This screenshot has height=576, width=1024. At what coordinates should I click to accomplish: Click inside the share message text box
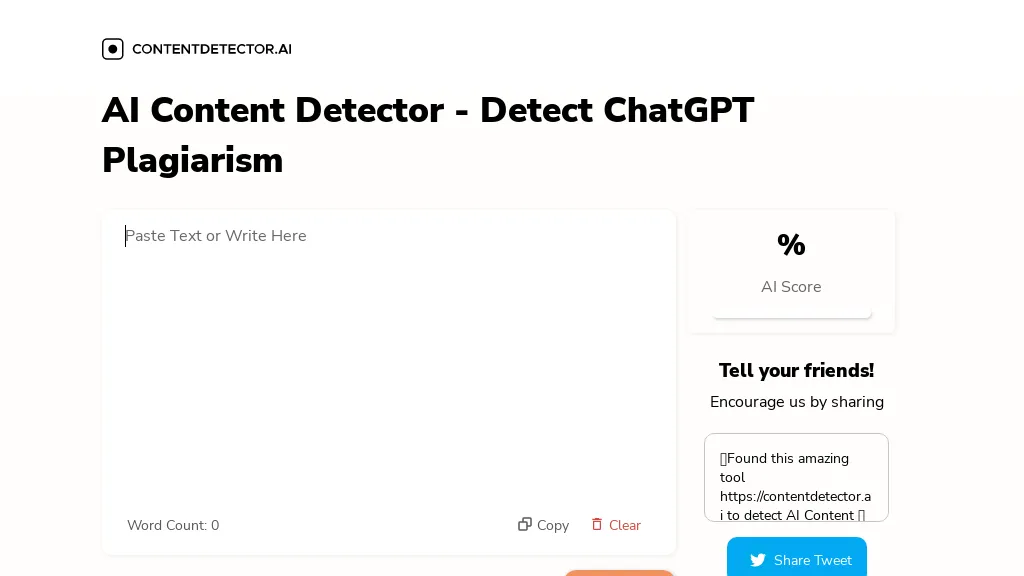[796, 477]
